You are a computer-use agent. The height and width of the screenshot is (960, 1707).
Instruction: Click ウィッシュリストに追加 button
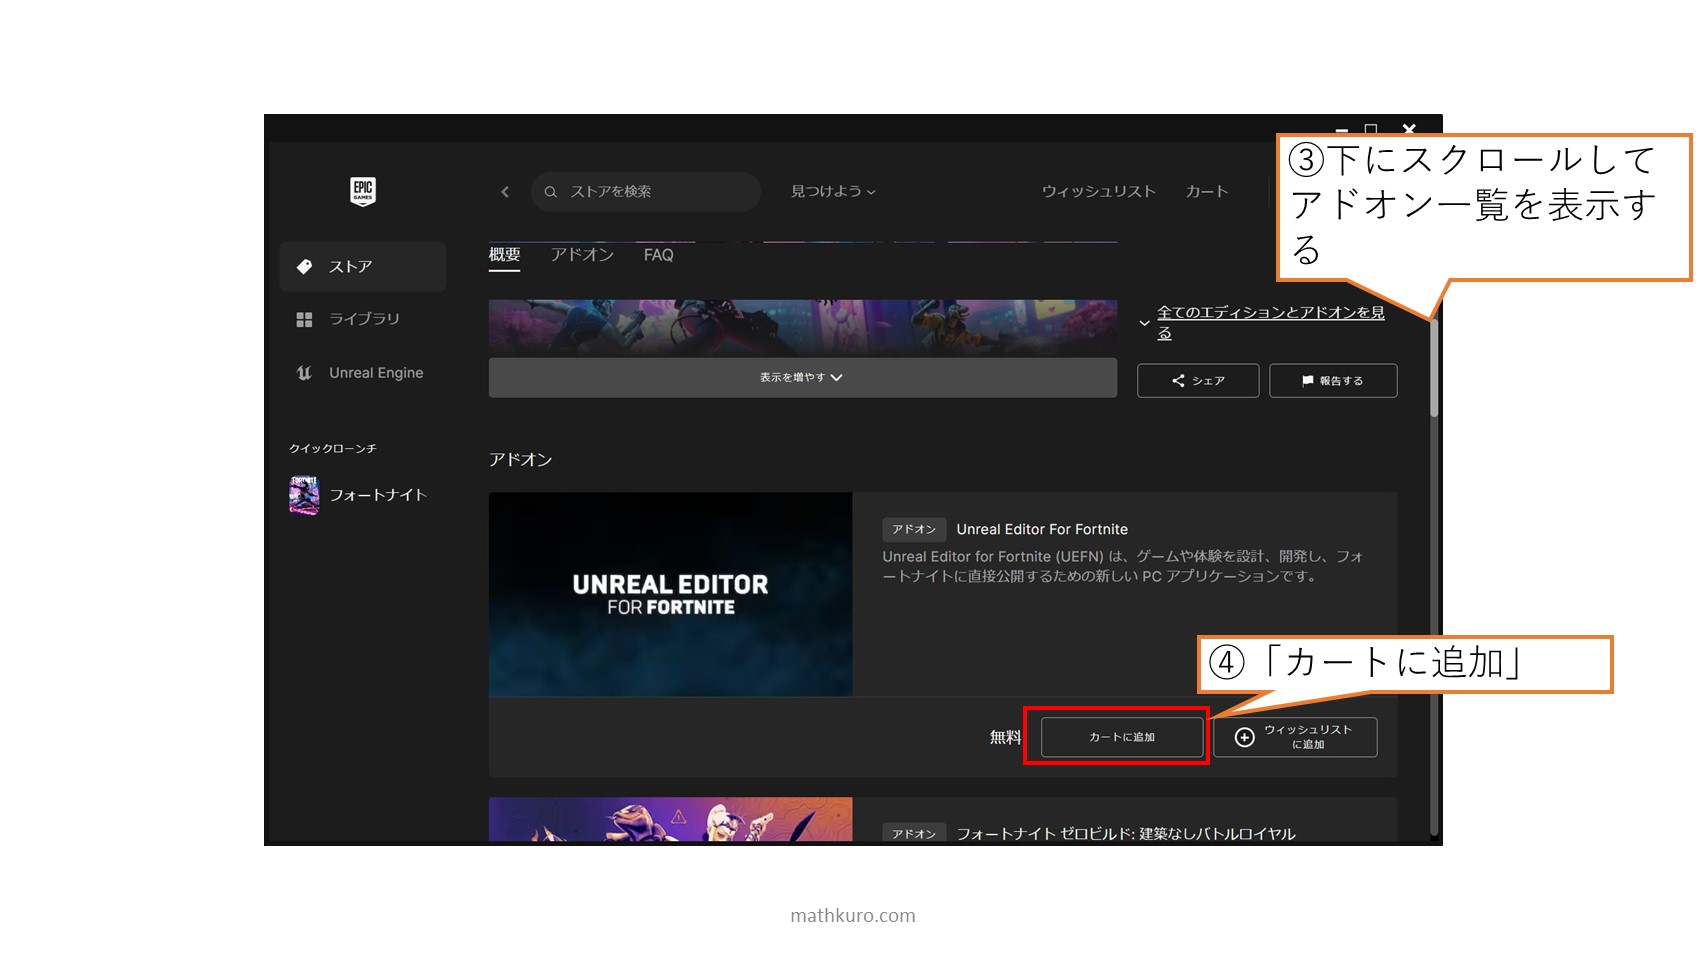click(x=1295, y=737)
